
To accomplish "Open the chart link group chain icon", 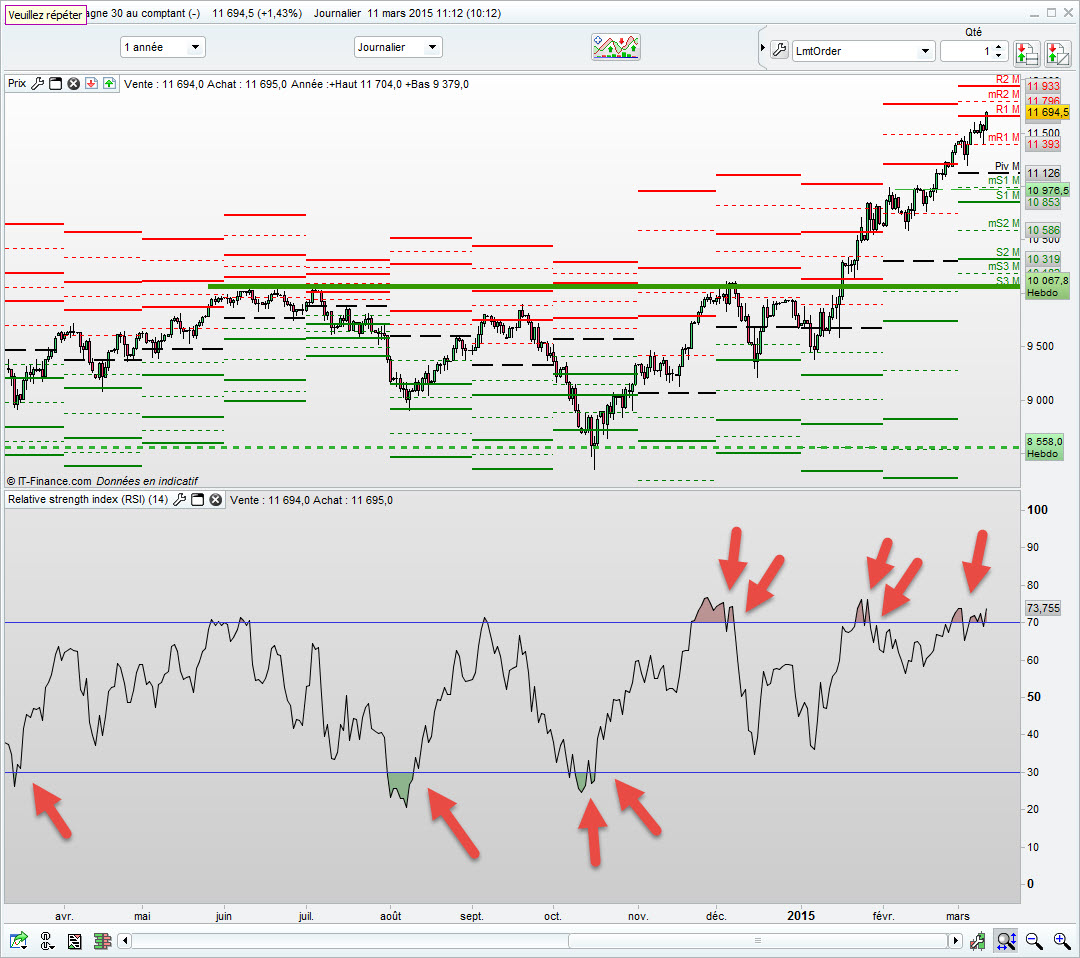I will (x=47, y=940).
